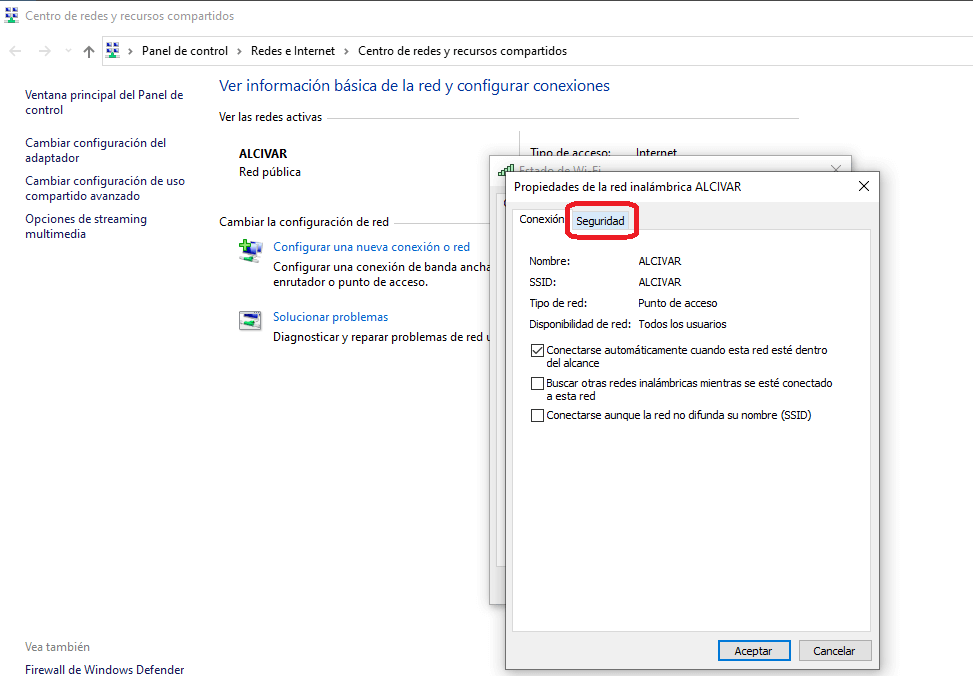
Task: Switch to the Seguridad tab
Action: point(600,221)
